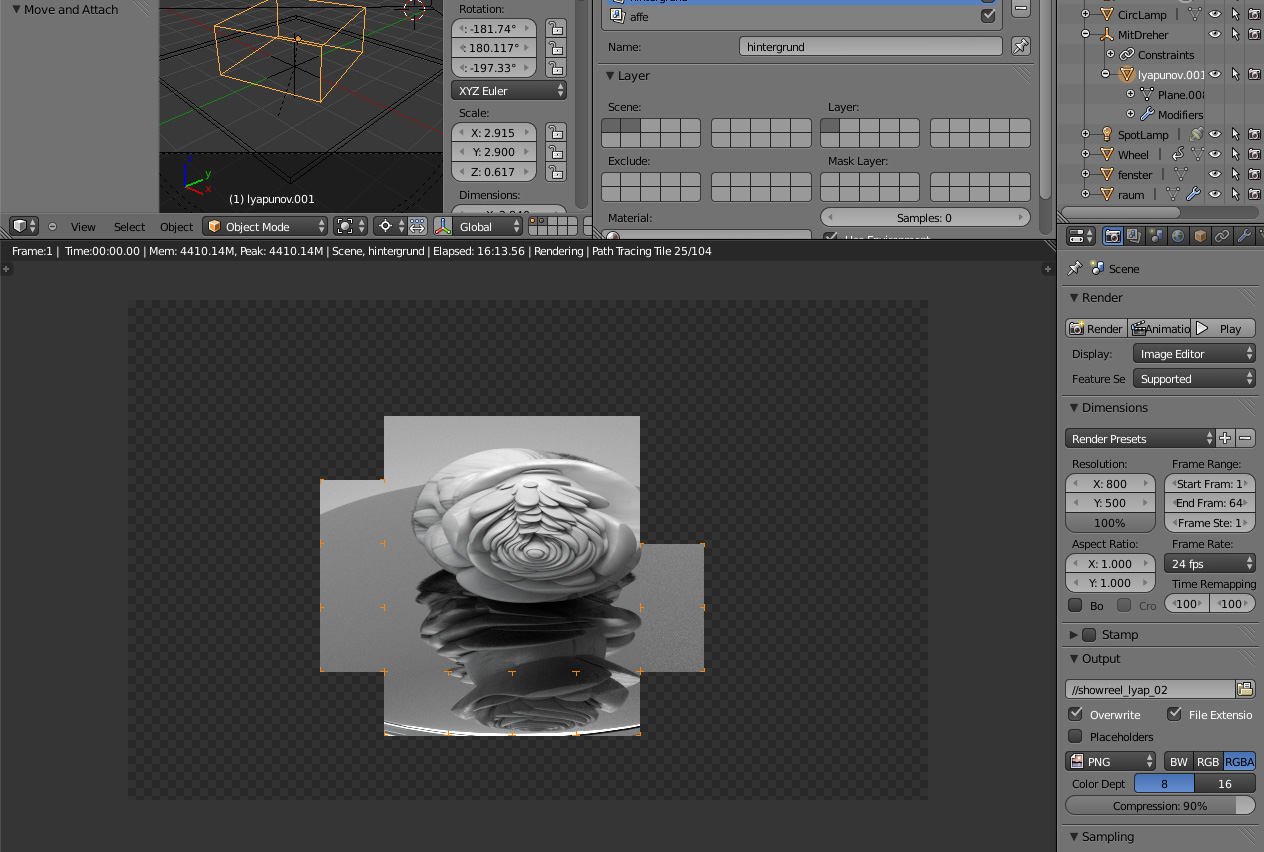Select BW color mode
The width and height of the screenshot is (1264, 852).
pos(1178,761)
